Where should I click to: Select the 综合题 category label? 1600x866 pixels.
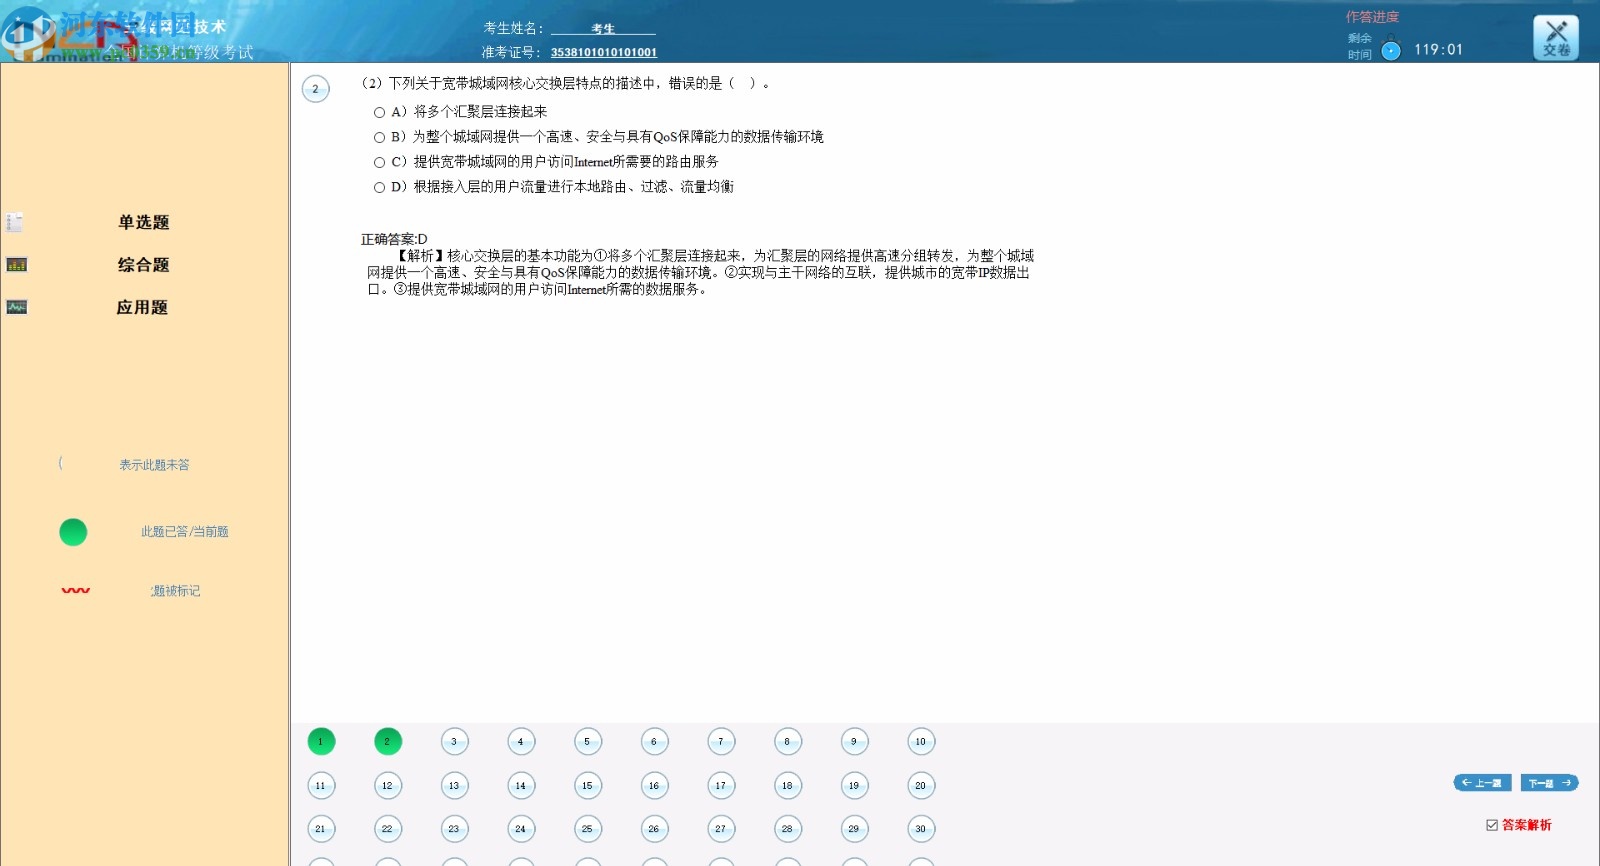(x=144, y=265)
